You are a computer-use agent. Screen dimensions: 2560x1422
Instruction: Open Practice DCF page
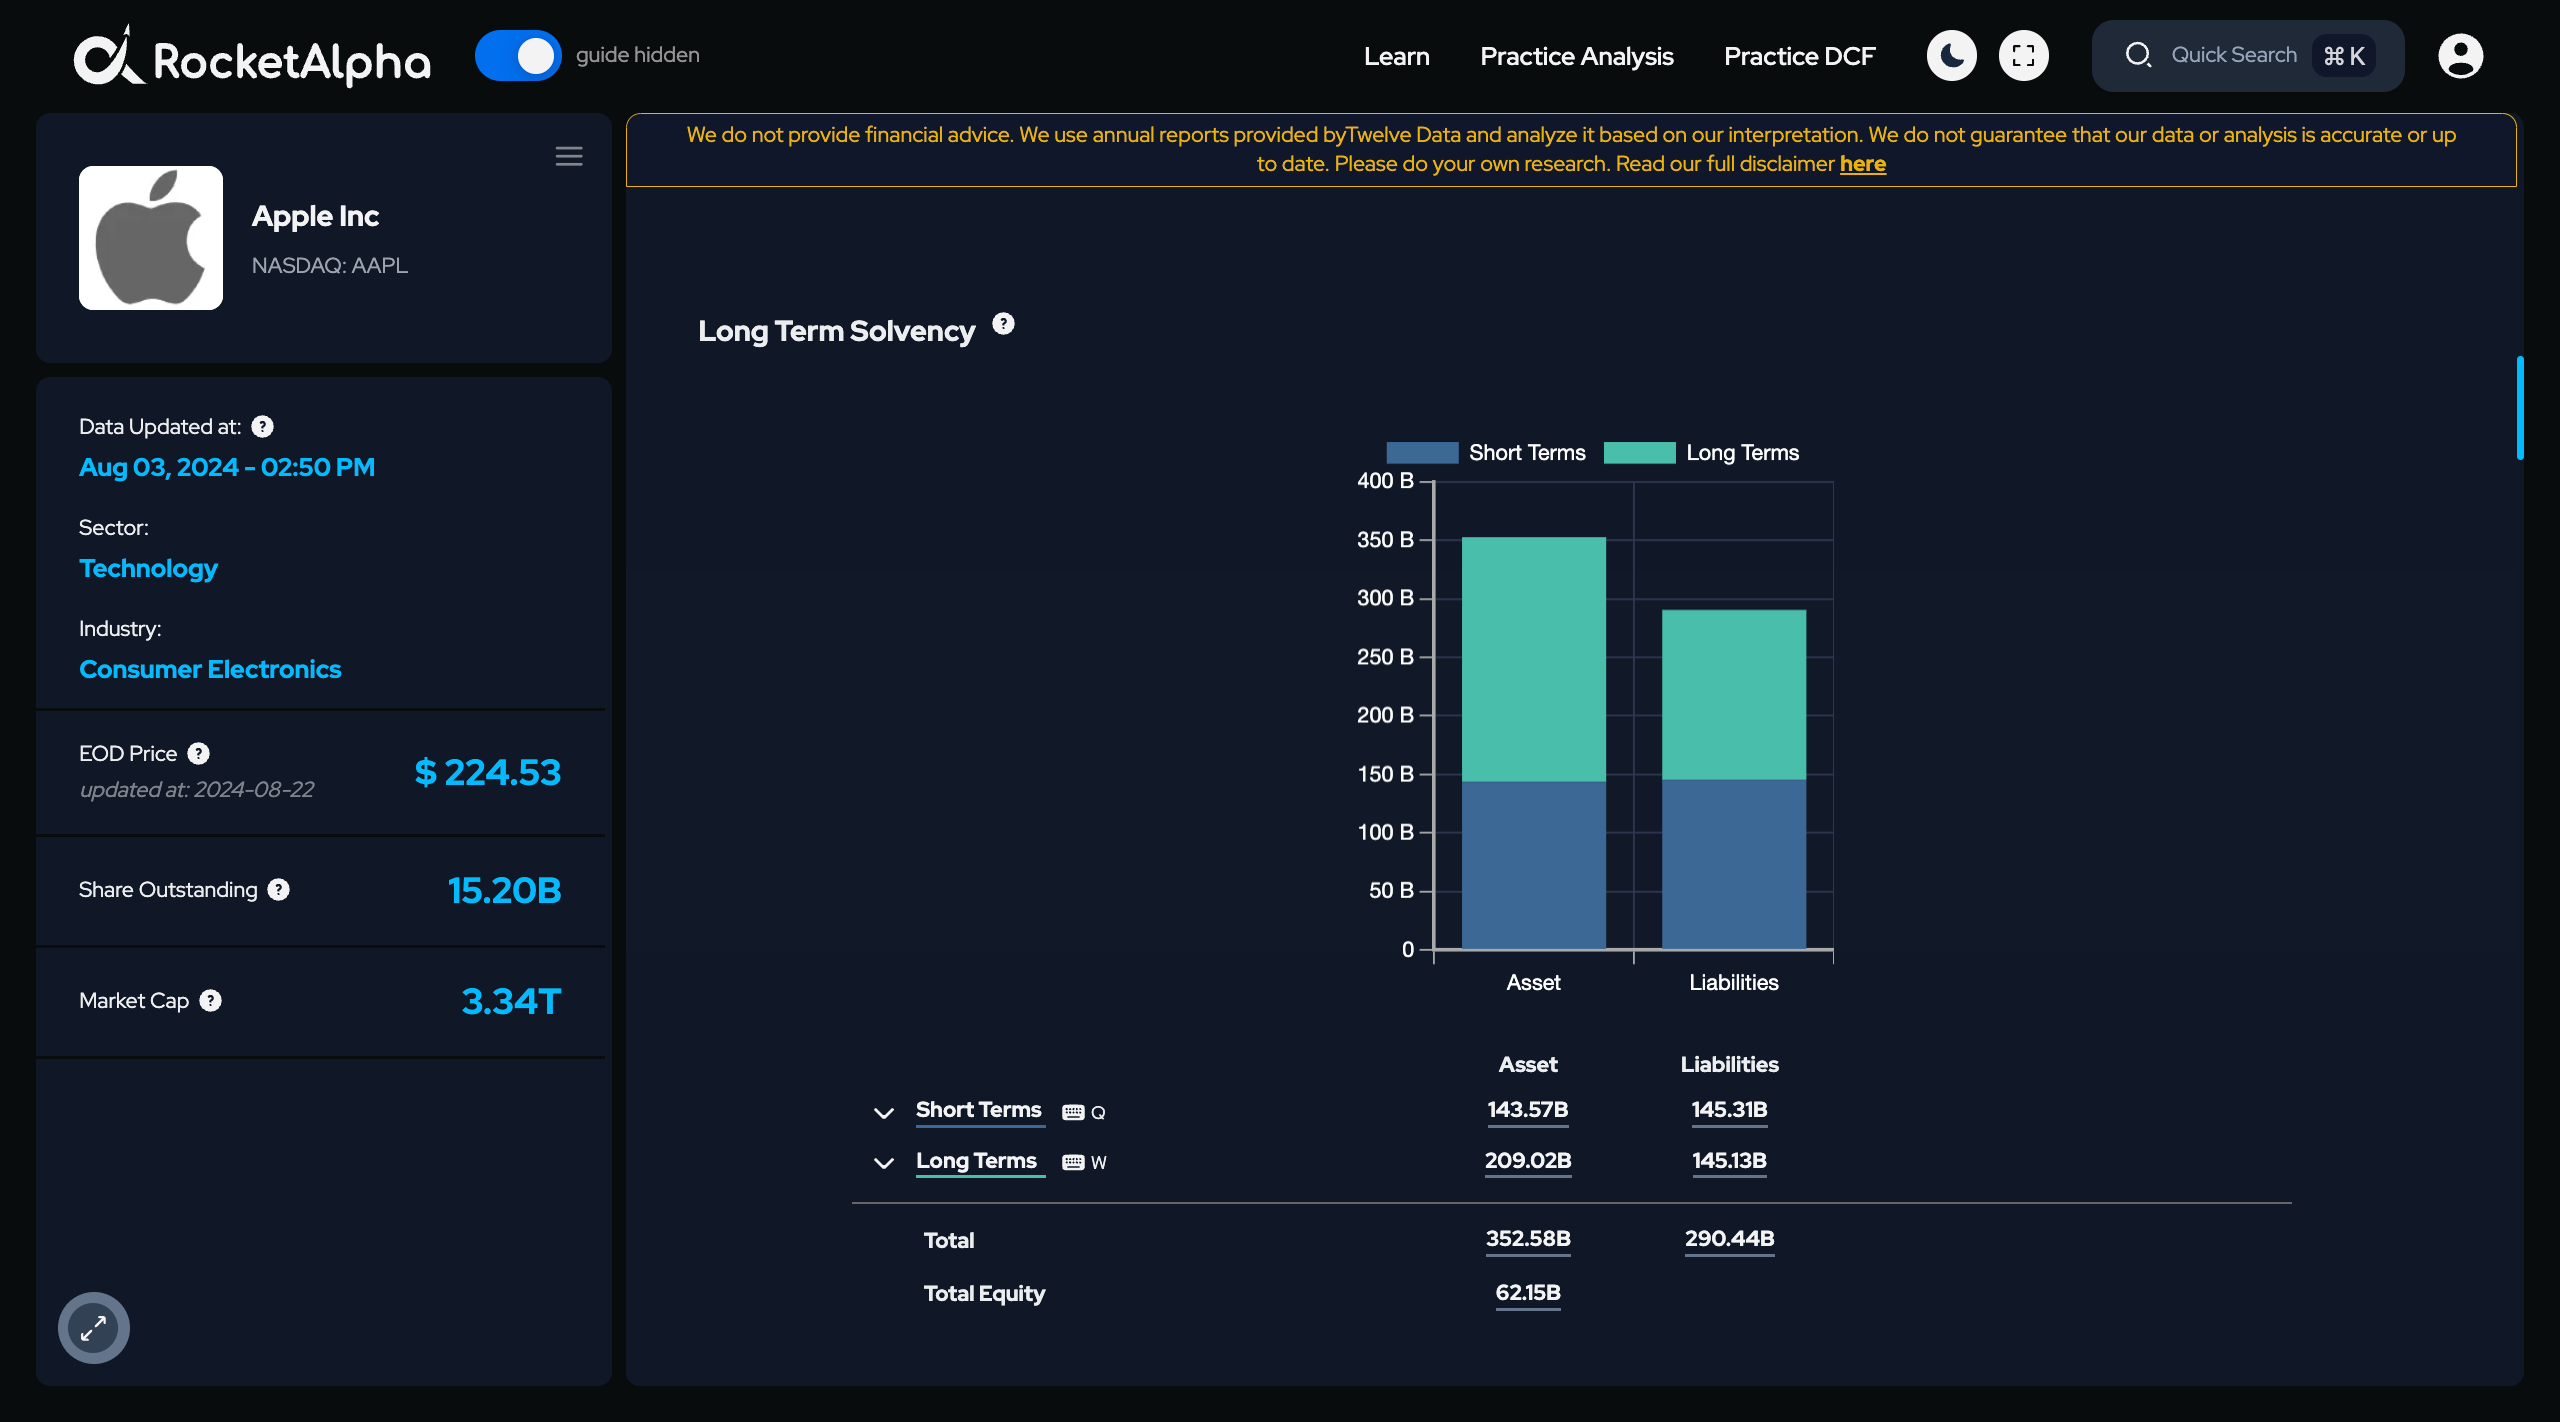[x=1799, y=56]
